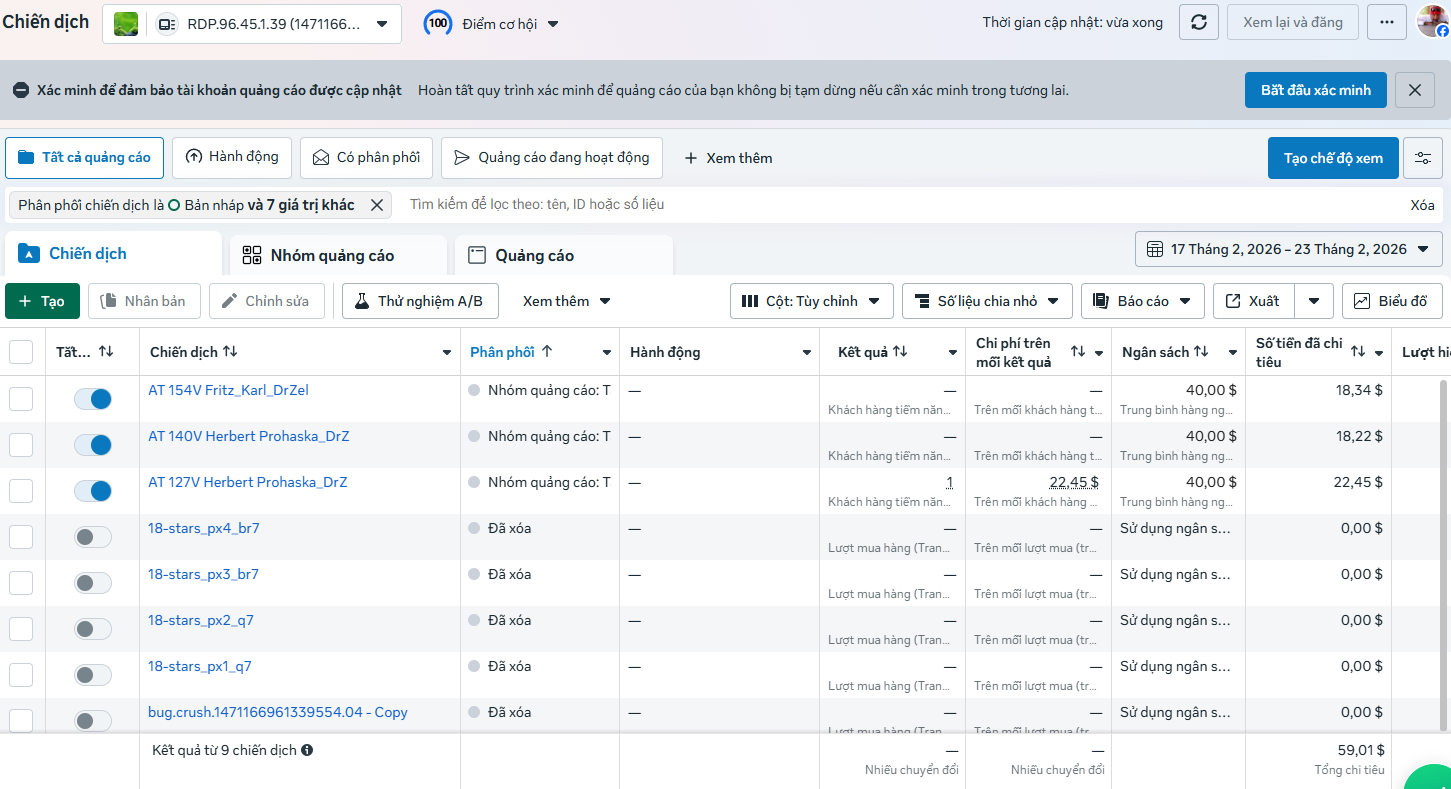Screen dimensions: 1451x789
Task: Toggle off AT 154V Fritz_Karl_DrZel campaign
Action: pos(93,399)
